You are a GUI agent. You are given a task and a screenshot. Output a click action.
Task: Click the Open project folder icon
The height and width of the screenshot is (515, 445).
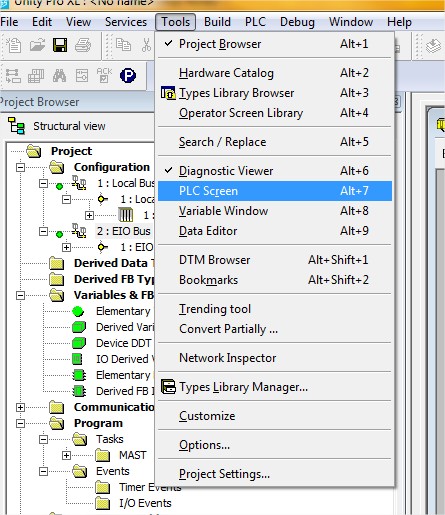[x=37, y=45]
